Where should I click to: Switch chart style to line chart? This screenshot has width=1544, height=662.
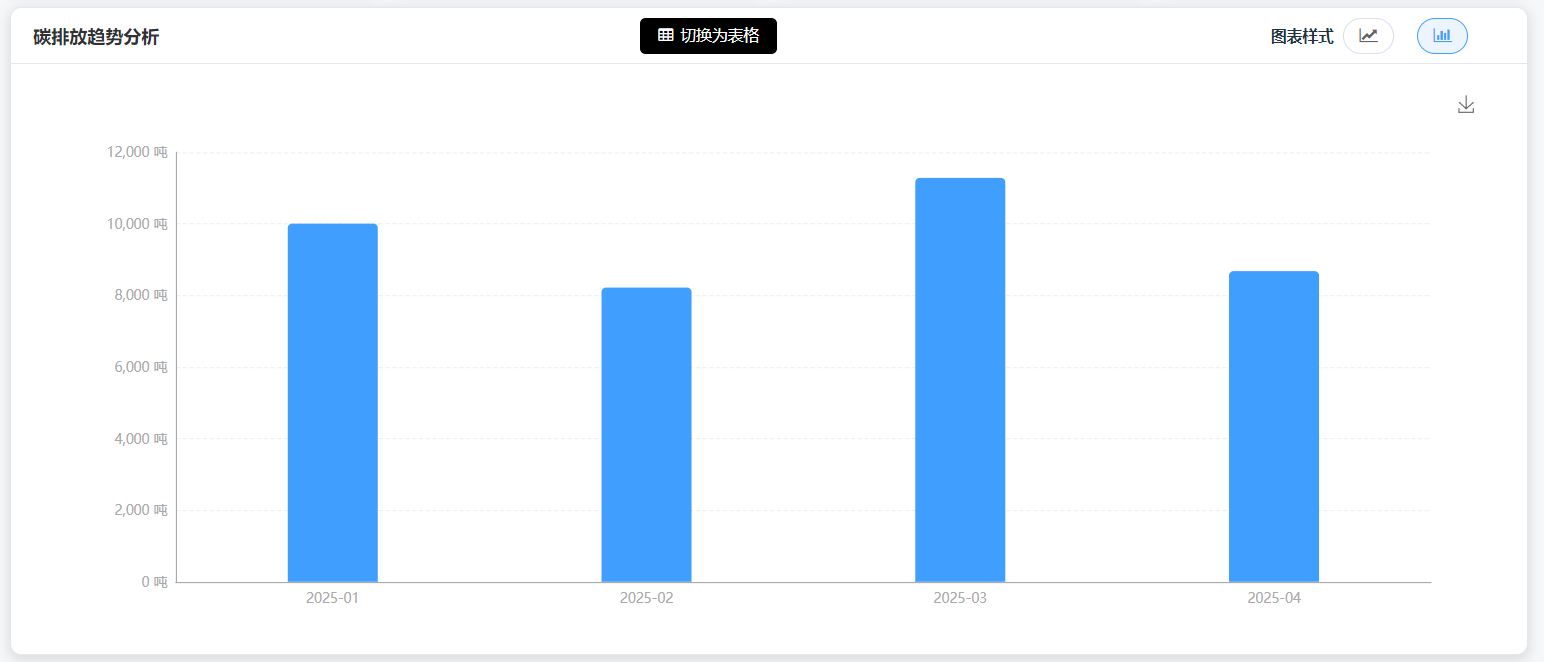[1368, 36]
